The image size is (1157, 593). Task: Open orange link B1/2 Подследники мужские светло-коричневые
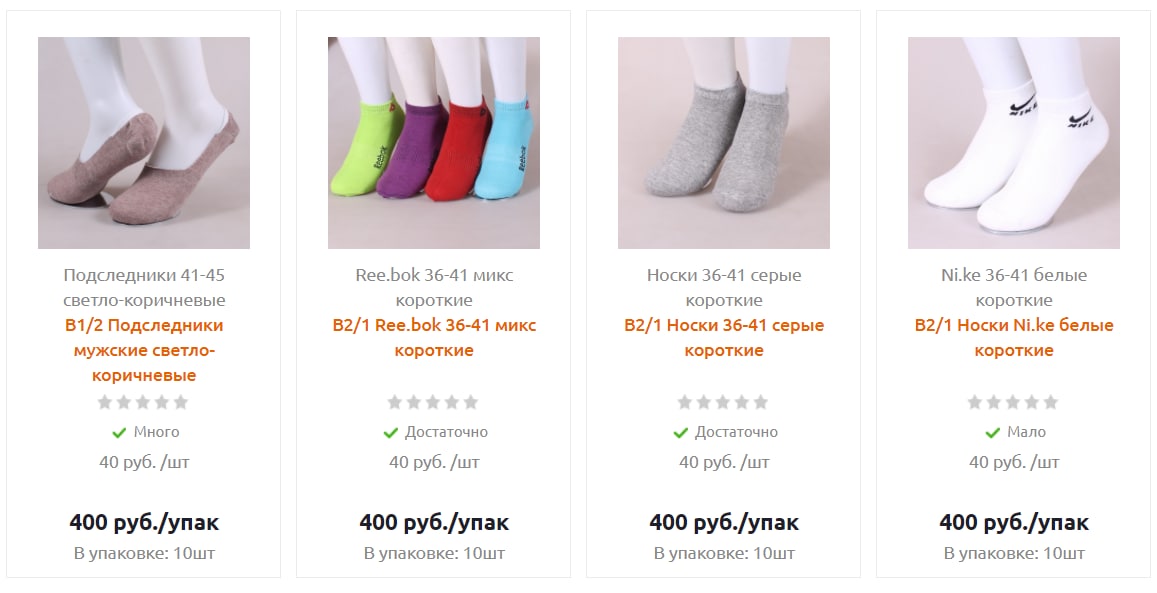click(144, 350)
